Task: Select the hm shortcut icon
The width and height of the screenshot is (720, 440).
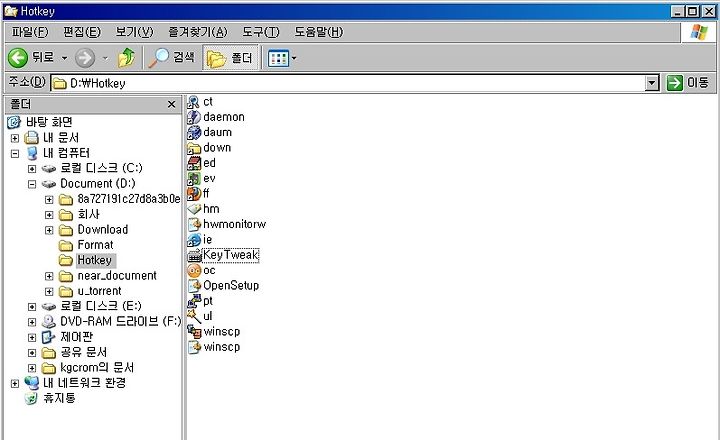Action: (x=193, y=209)
